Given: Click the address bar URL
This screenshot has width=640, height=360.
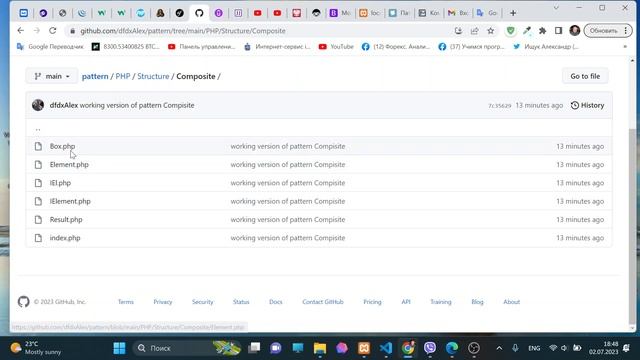Looking at the screenshot, I should [x=182, y=31].
